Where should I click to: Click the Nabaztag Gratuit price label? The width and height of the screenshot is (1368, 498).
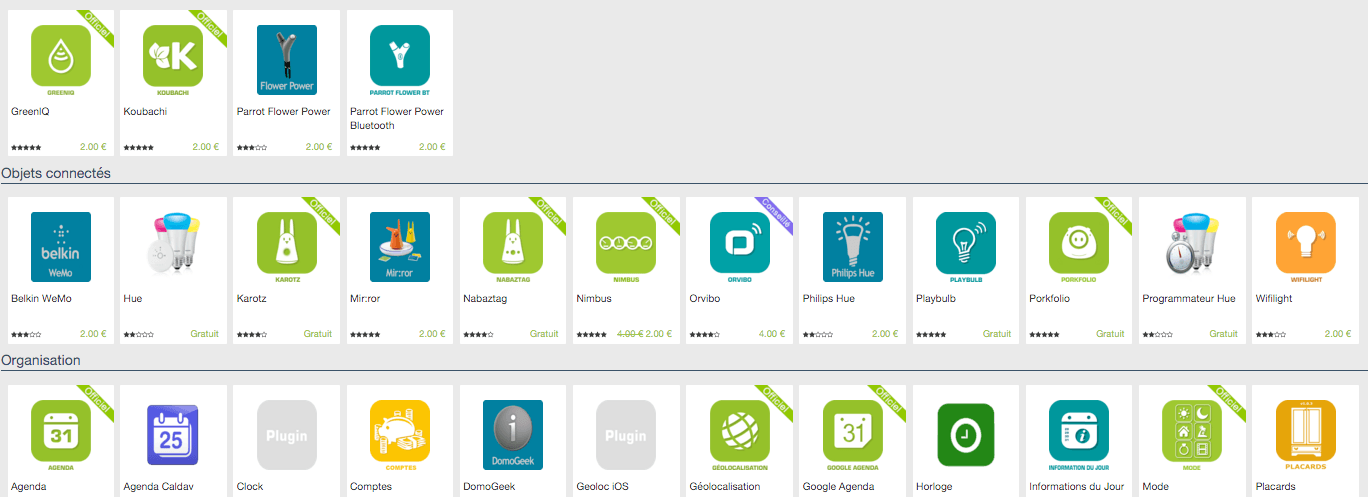(x=544, y=334)
